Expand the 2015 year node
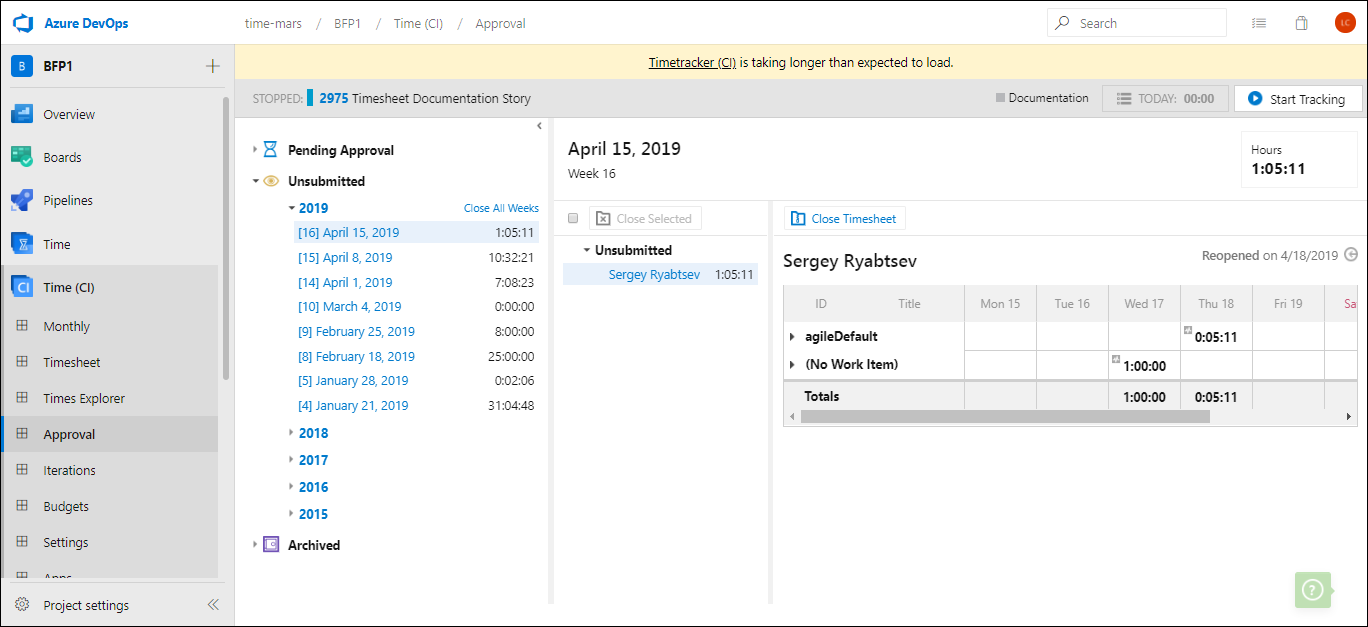 point(291,514)
